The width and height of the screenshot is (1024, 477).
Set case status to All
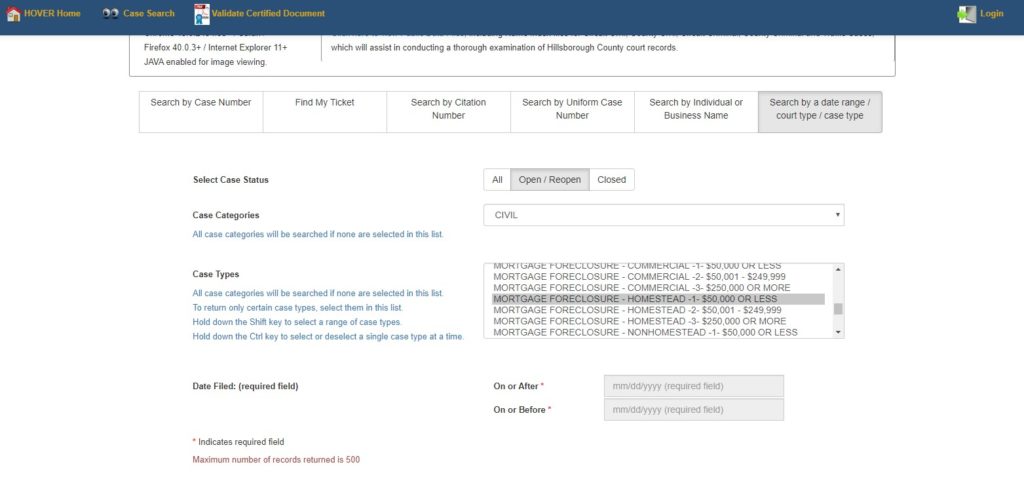click(x=497, y=180)
